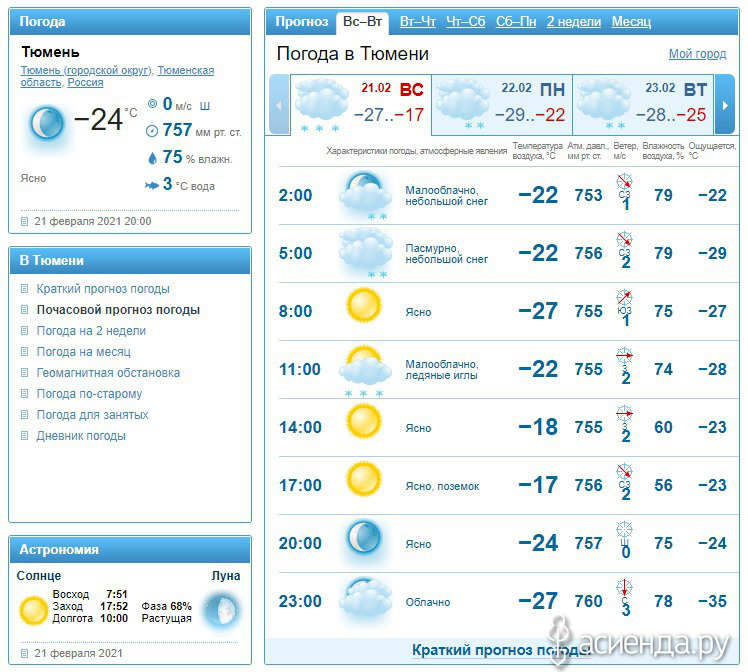
Task: Open Геомагнитная обстановка link
Action: (108, 373)
